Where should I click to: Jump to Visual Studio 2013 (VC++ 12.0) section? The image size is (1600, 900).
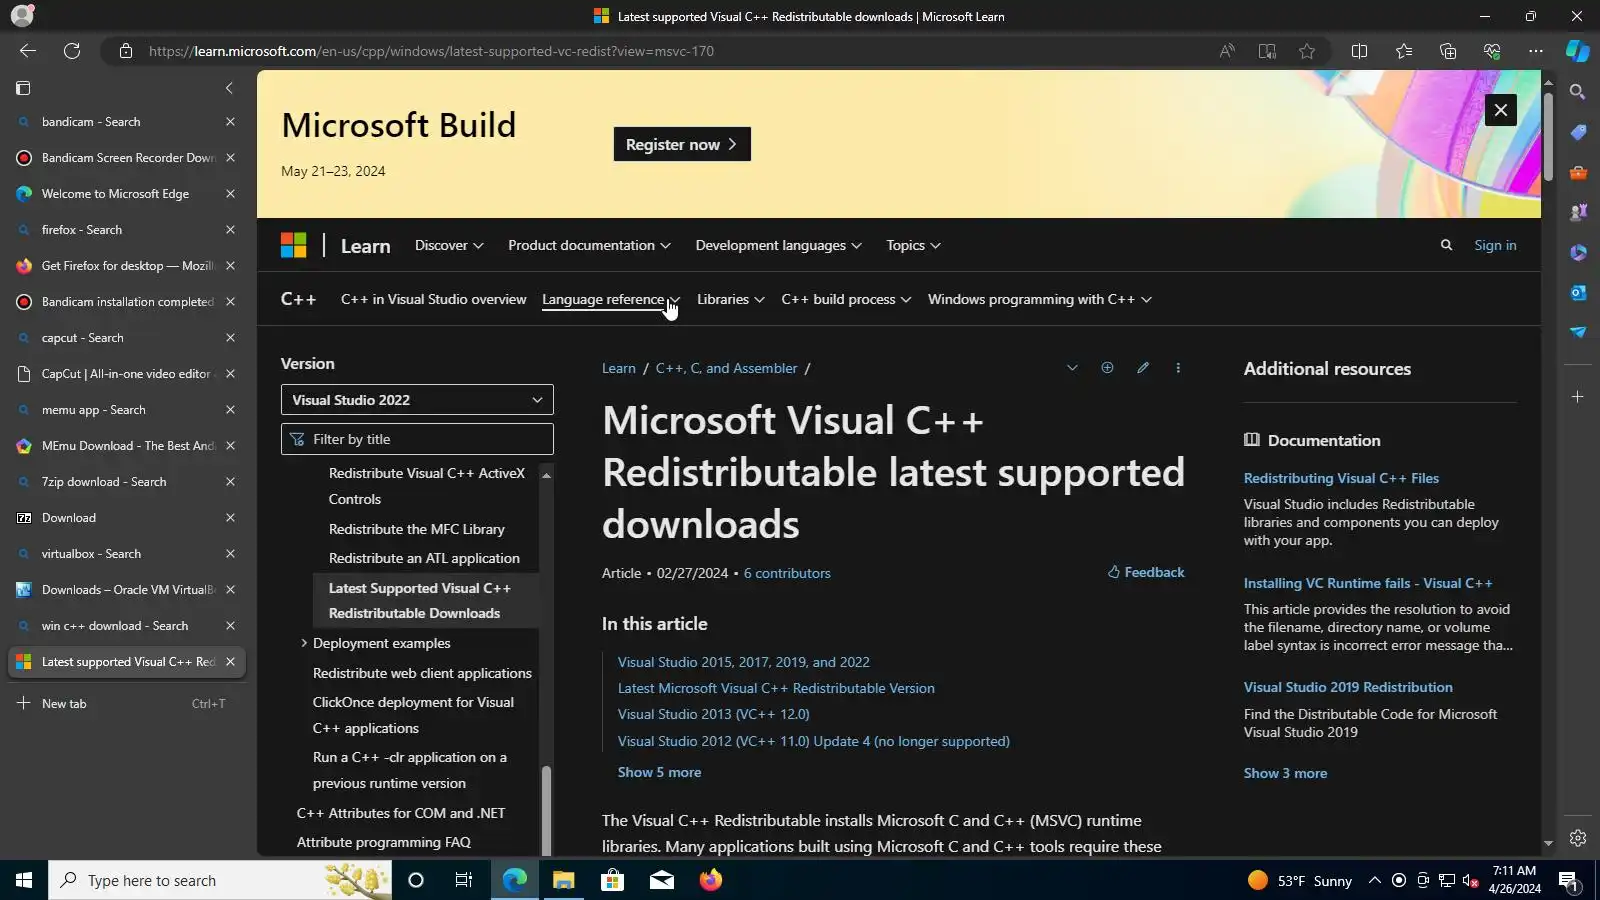click(714, 714)
